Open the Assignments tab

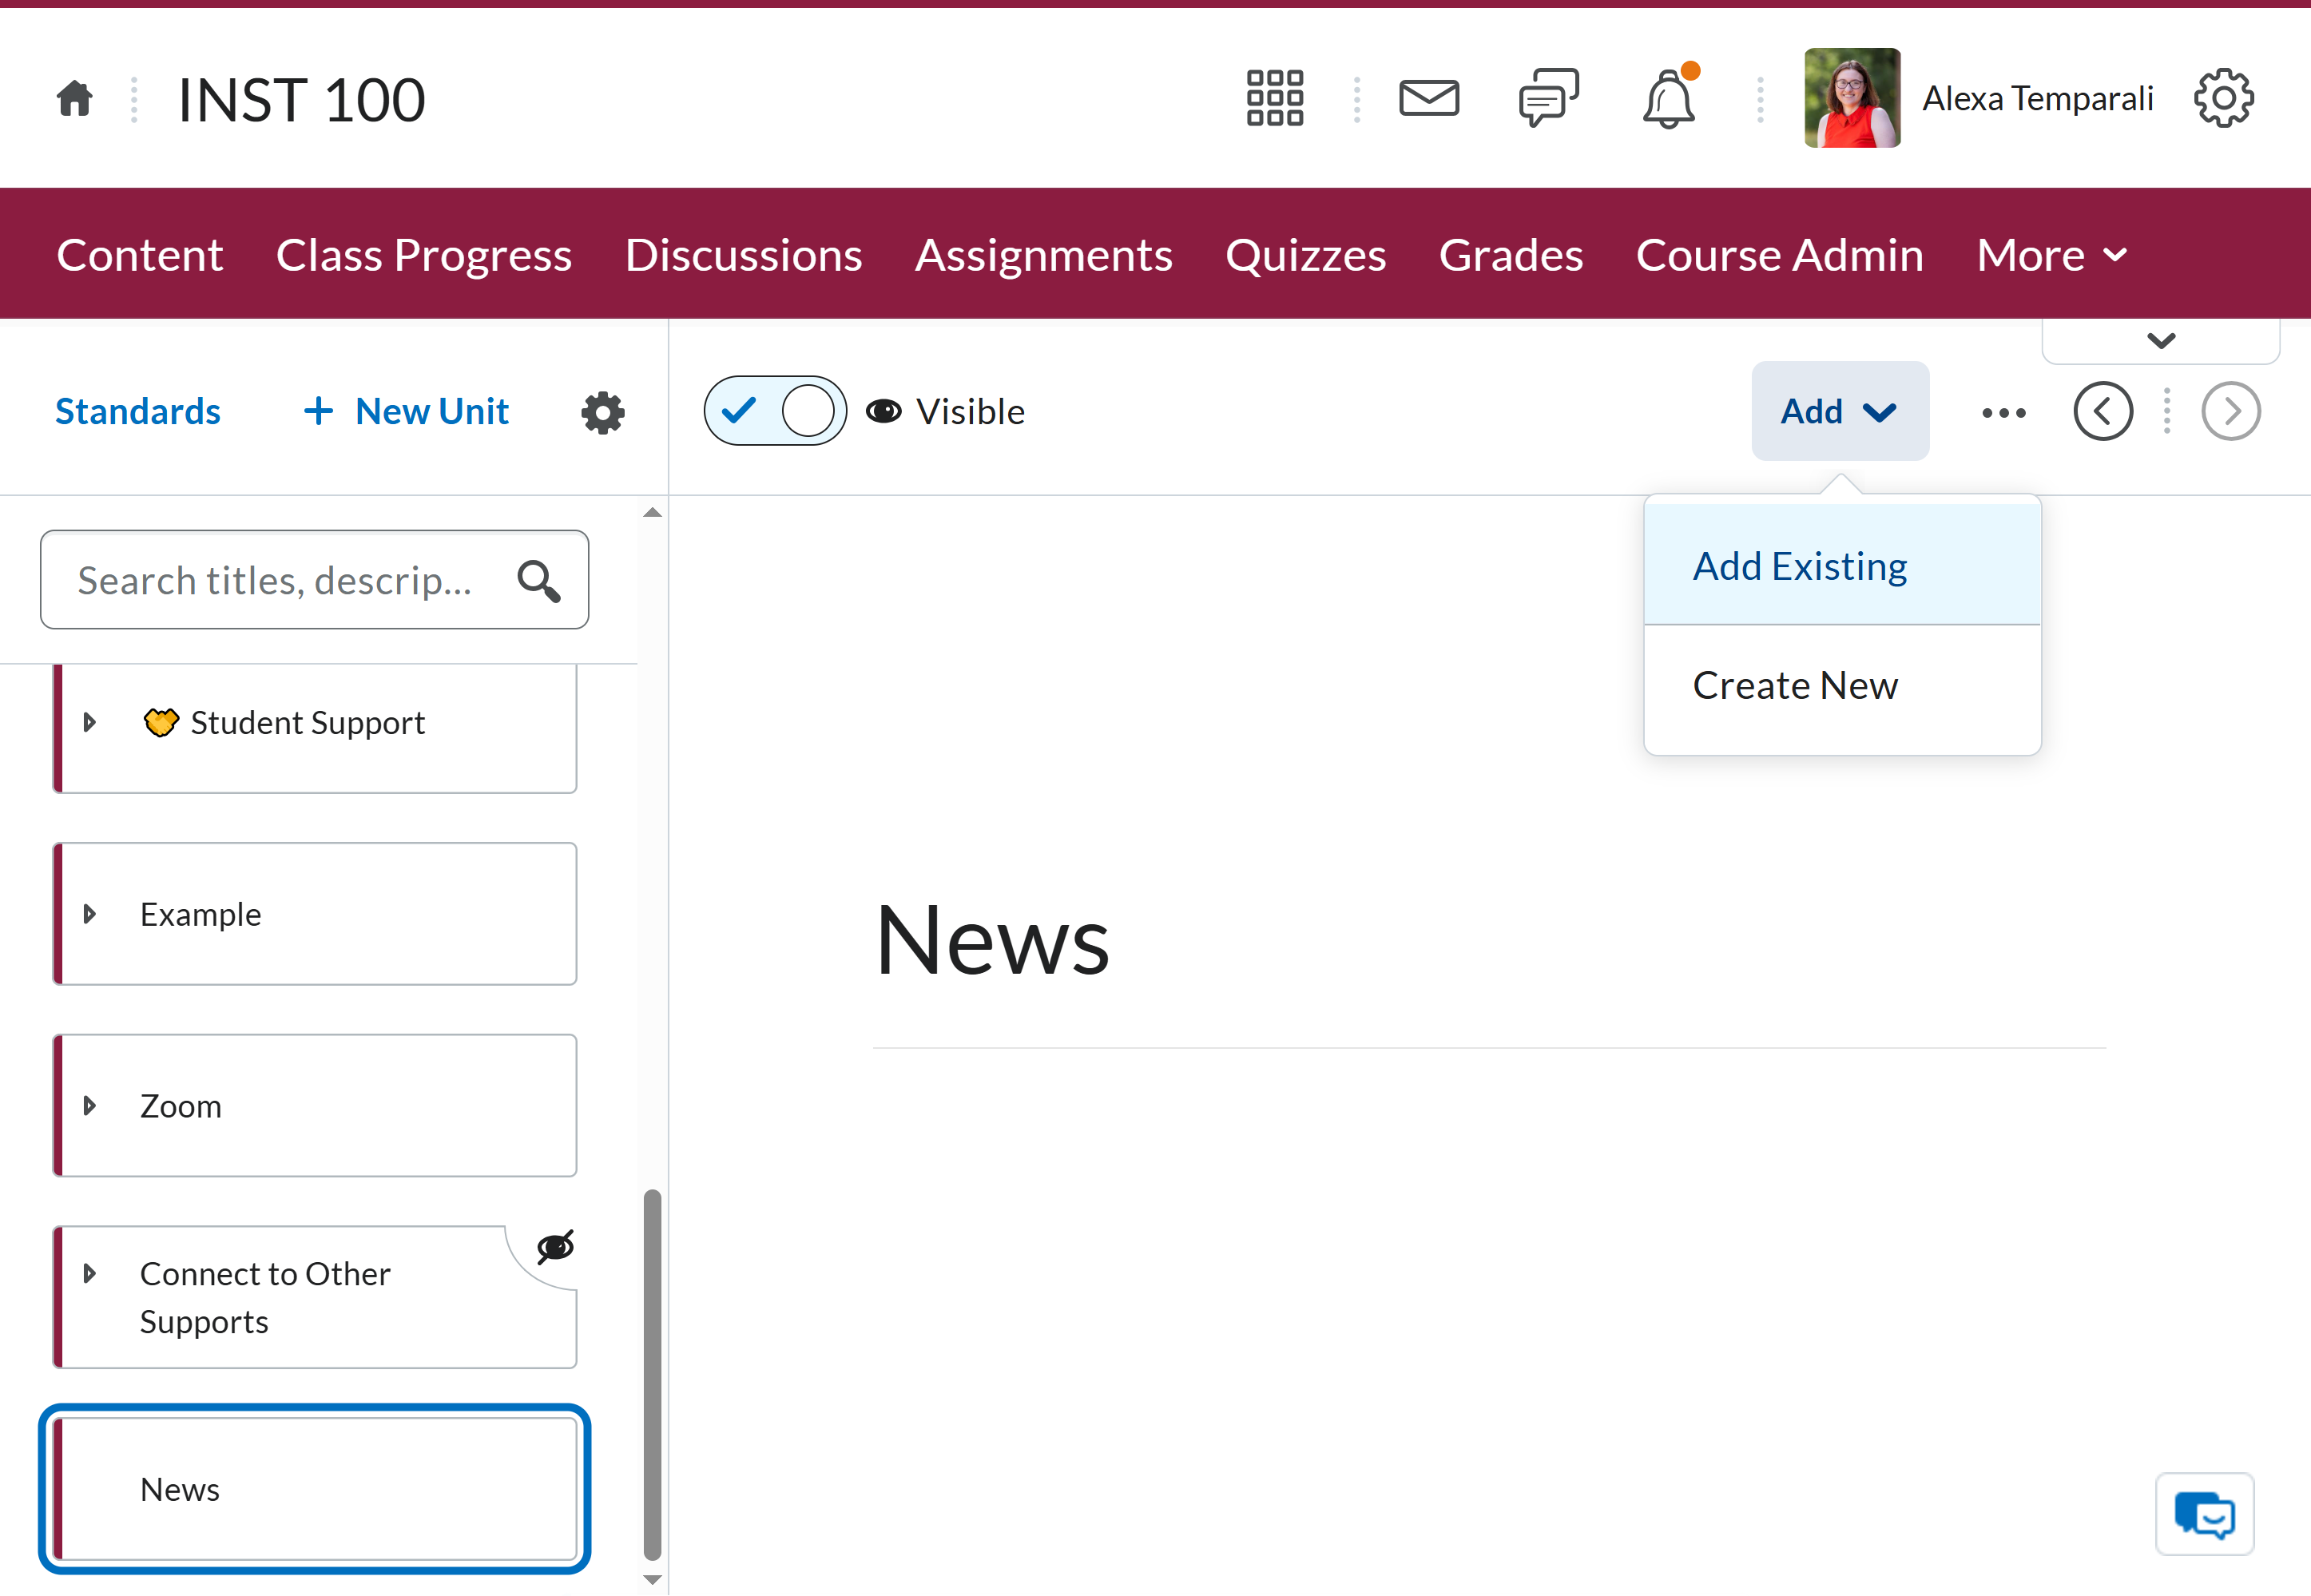(x=1044, y=255)
